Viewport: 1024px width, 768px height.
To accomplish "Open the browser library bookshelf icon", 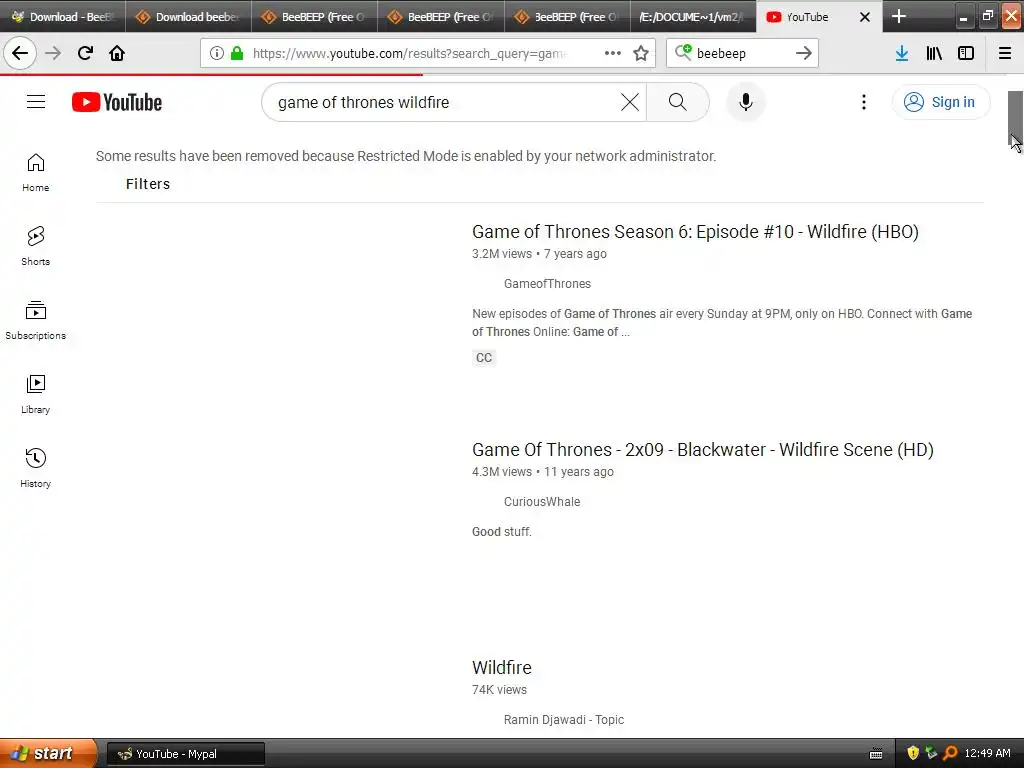I will tap(934, 54).
